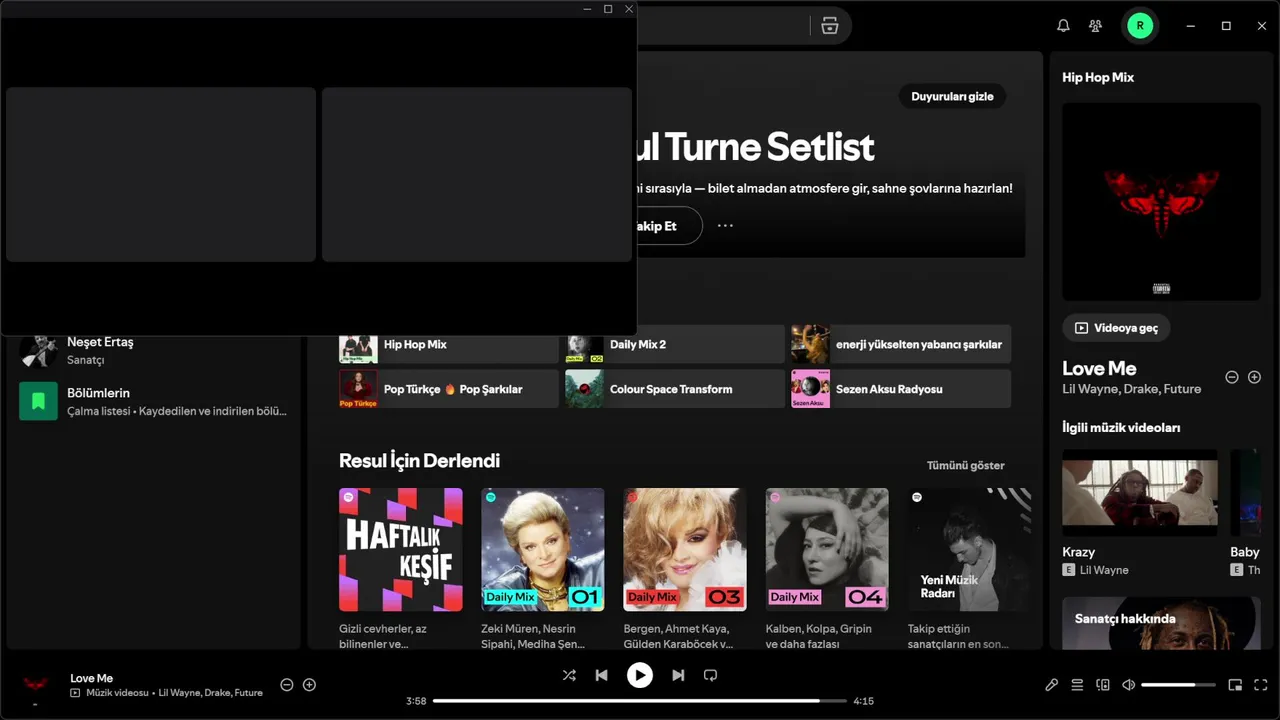
Task: Open Daily Mix 01 cover card
Action: click(x=543, y=549)
